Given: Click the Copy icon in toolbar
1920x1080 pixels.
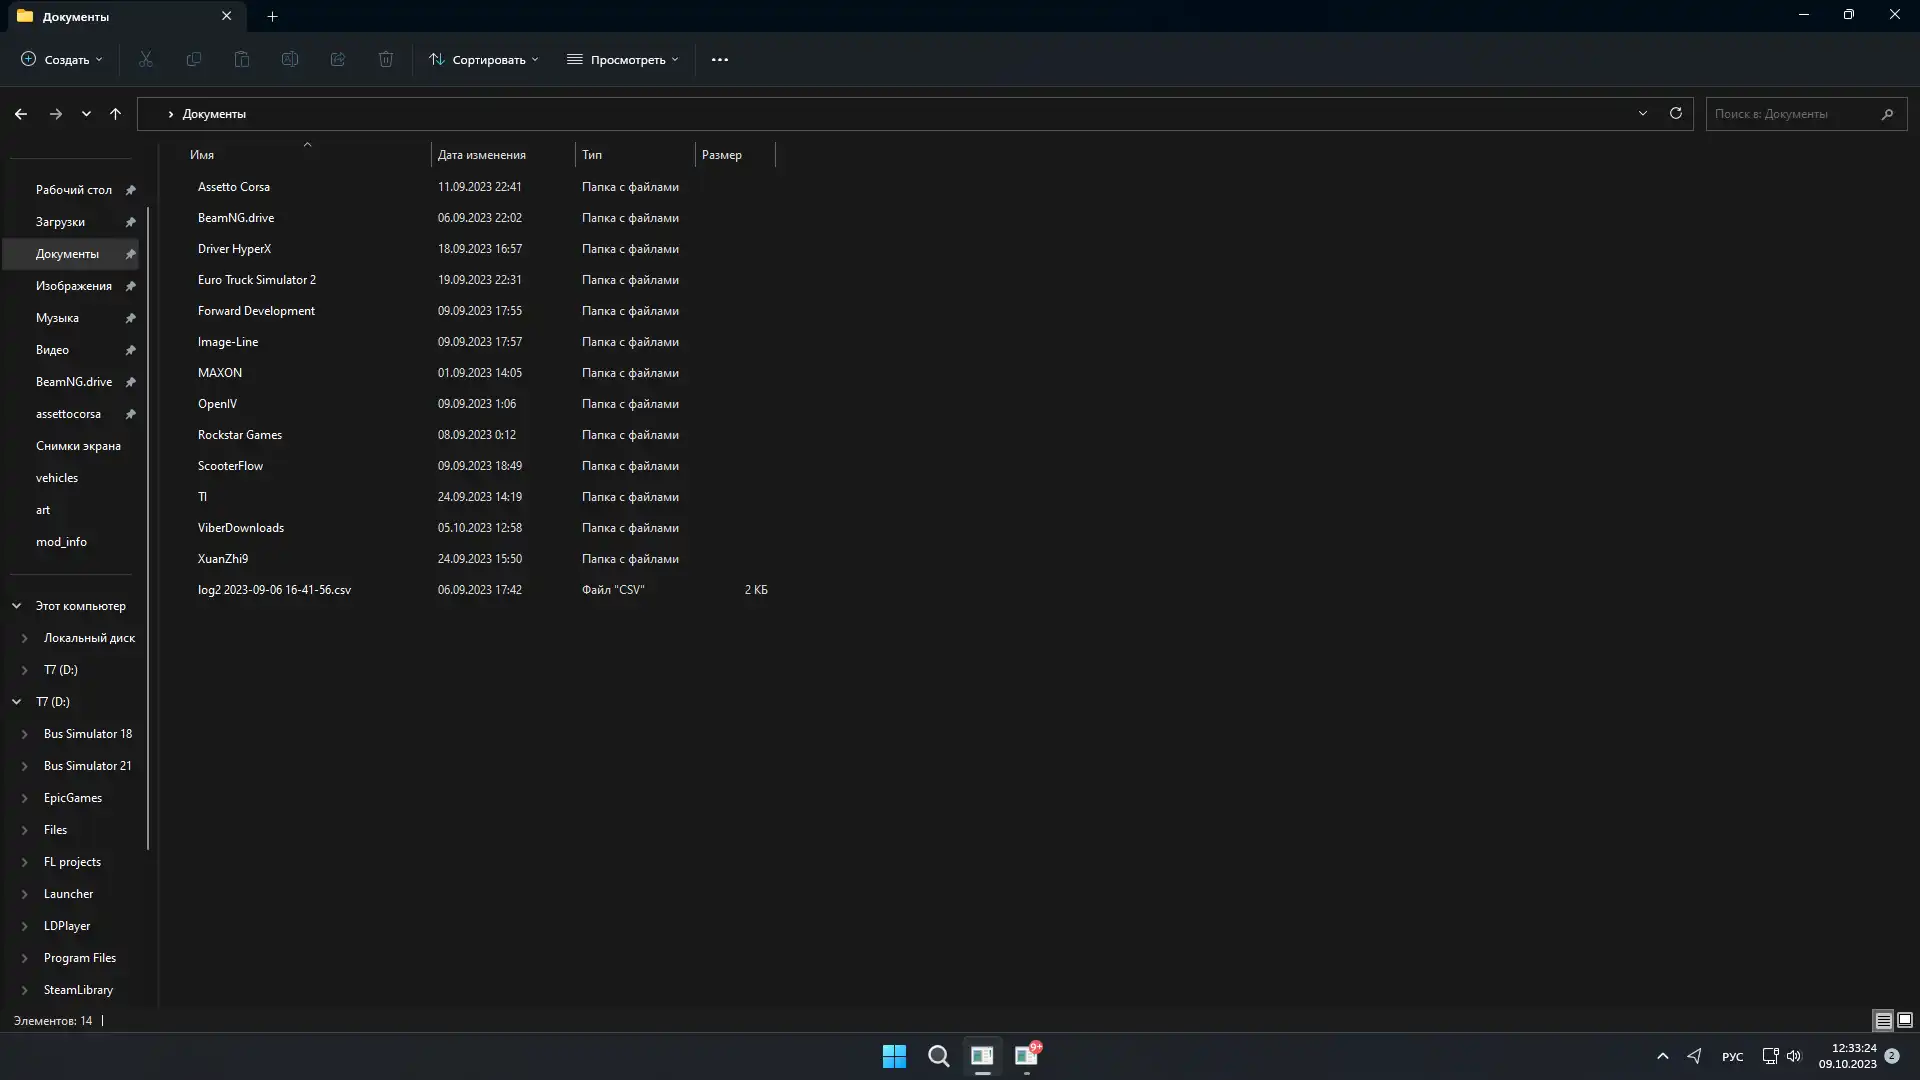Looking at the screenshot, I should 193,59.
